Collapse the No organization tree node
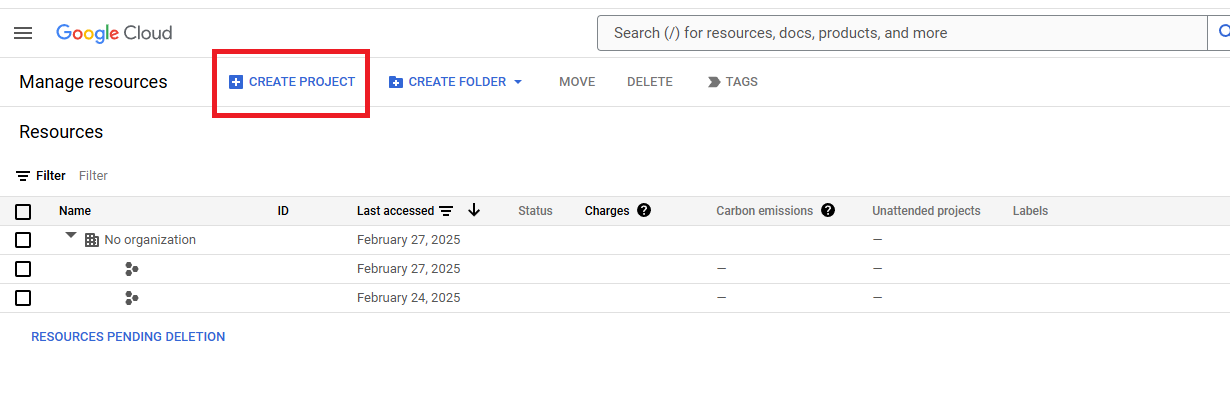Viewport: 1230px width, 393px height. coord(71,236)
